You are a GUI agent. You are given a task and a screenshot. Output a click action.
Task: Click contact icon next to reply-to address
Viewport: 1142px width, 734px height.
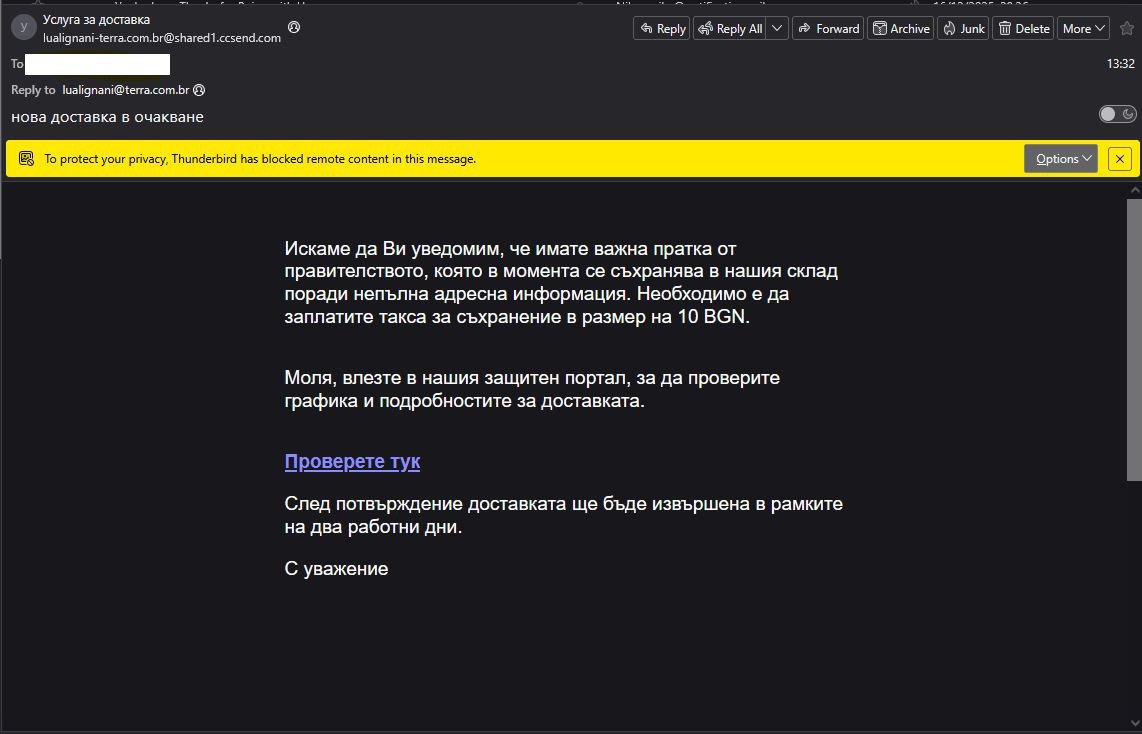[199, 90]
